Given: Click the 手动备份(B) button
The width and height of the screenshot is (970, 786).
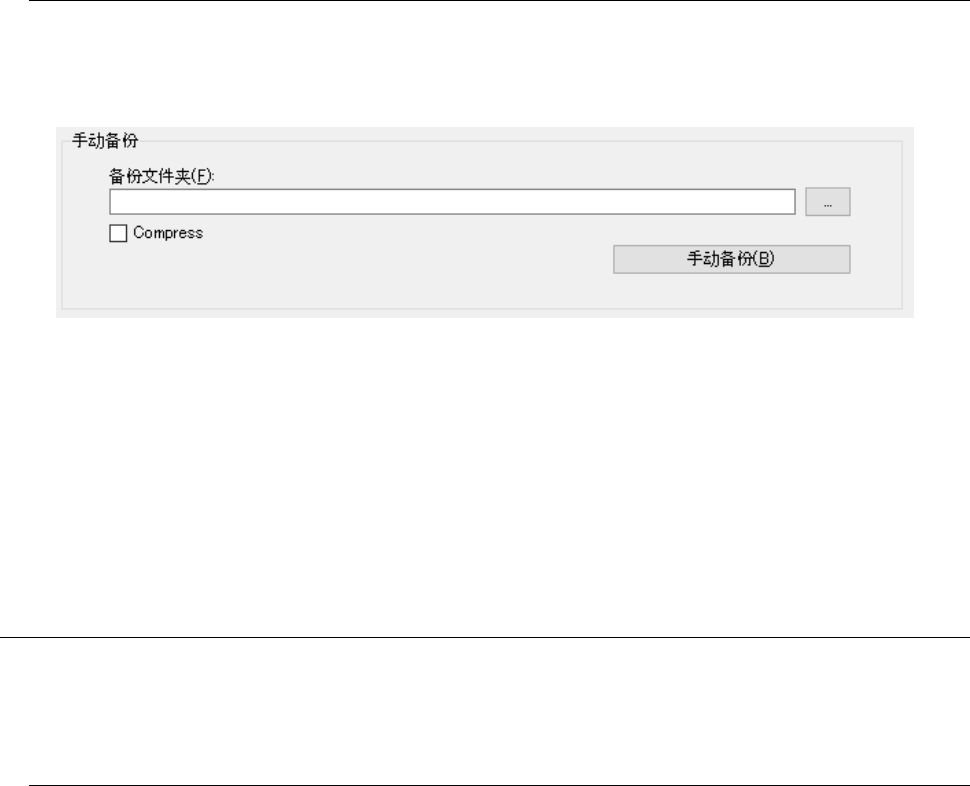Looking at the screenshot, I should 732,259.
